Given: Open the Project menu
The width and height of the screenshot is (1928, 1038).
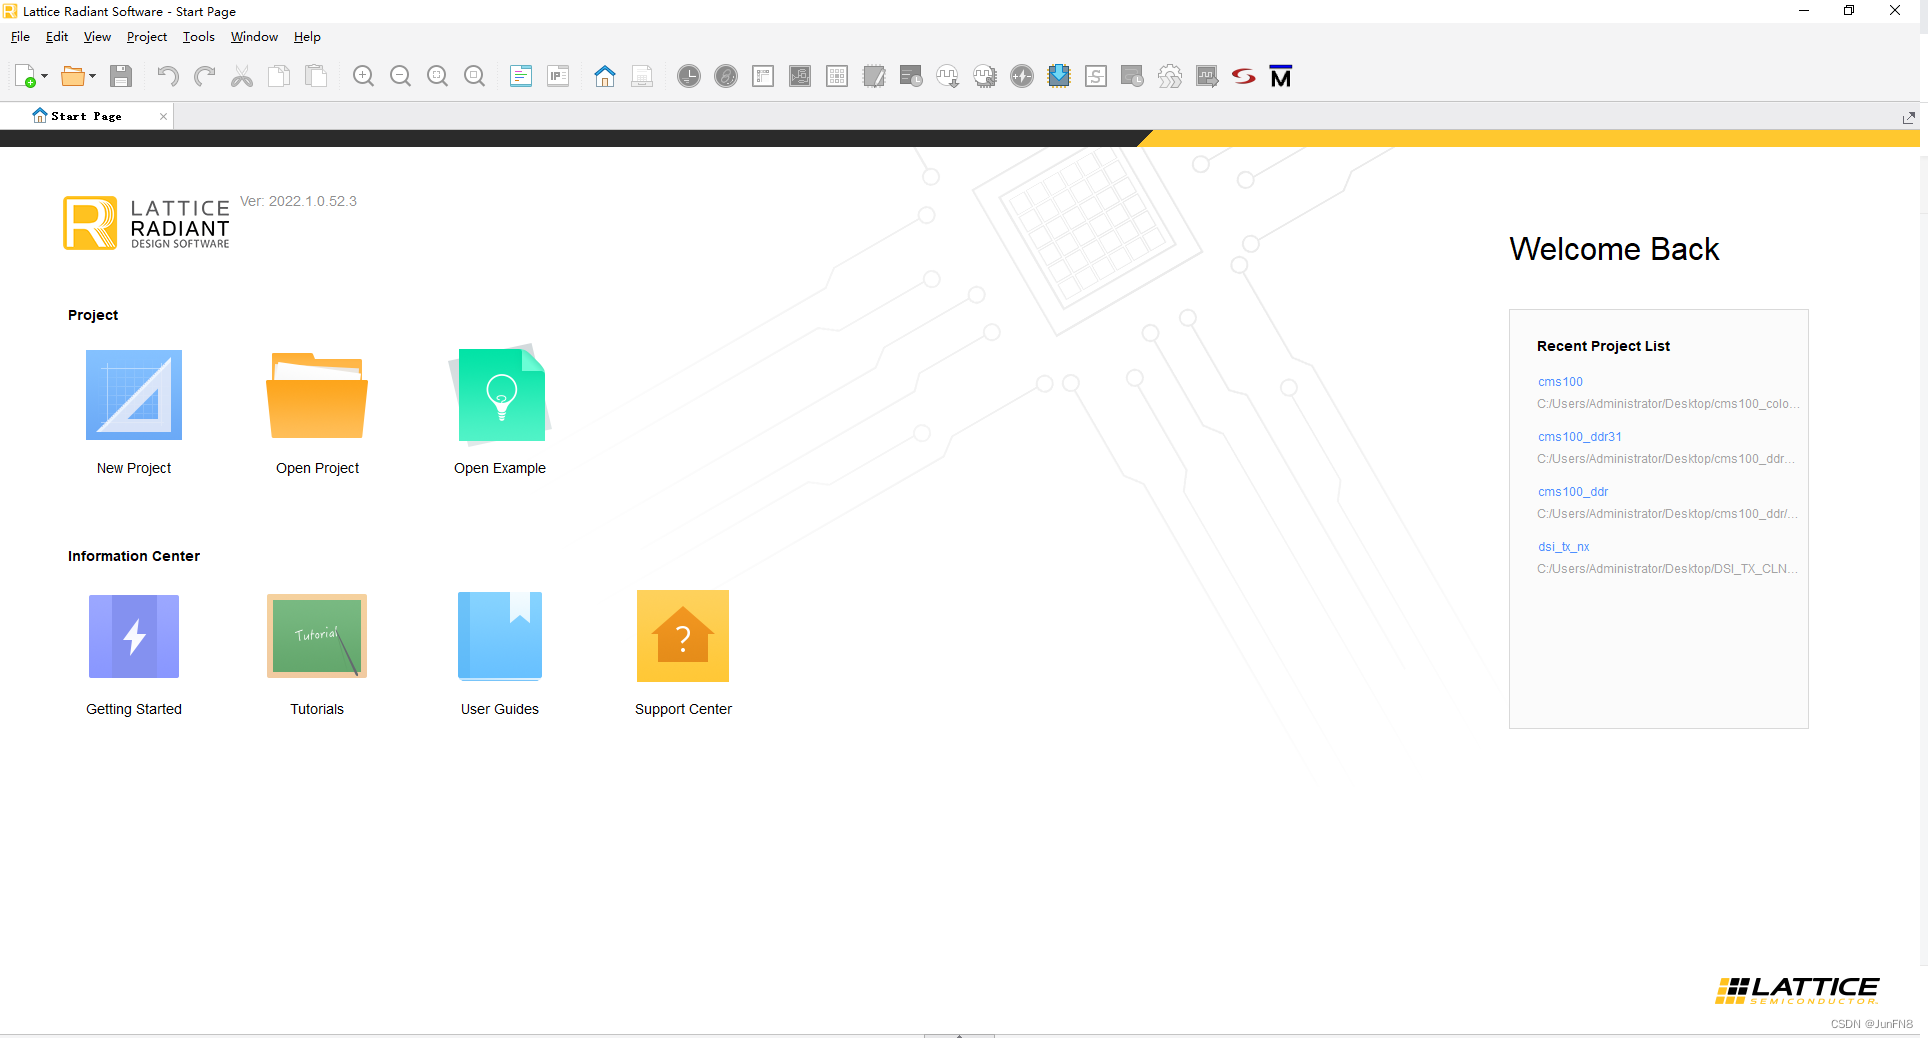Looking at the screenshot, I should [147, 37].
